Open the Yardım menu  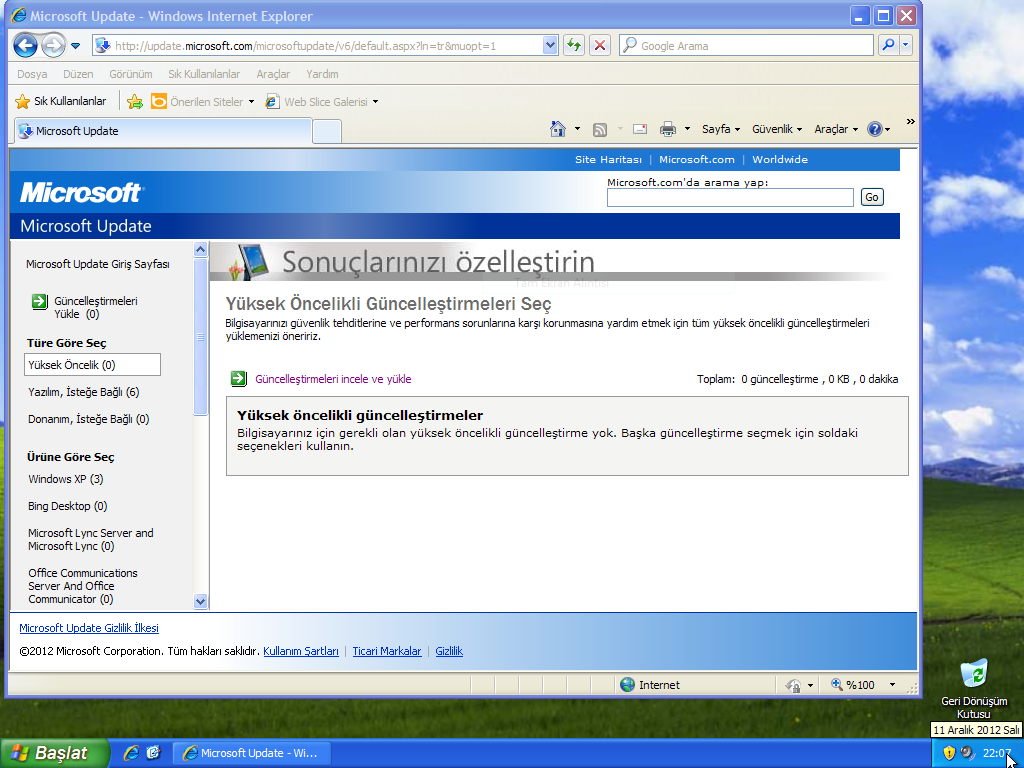[x=322, y=74]
